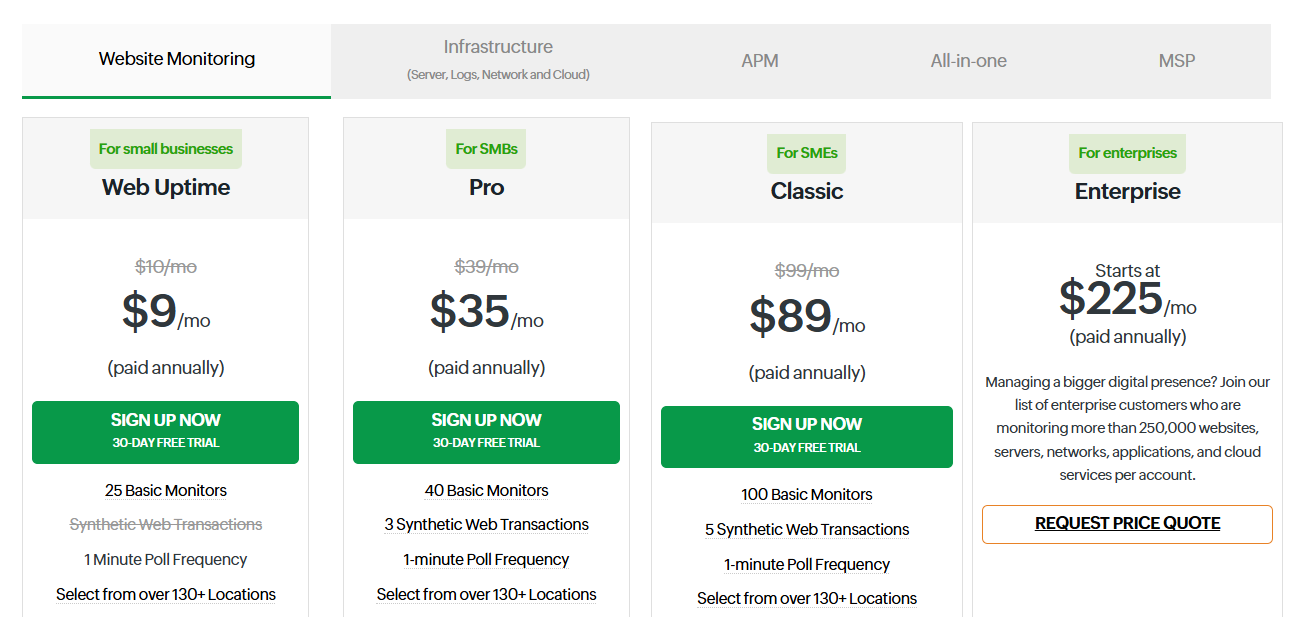Sign up for the Classic plan

pyautogui.click(x=807, y=437)
